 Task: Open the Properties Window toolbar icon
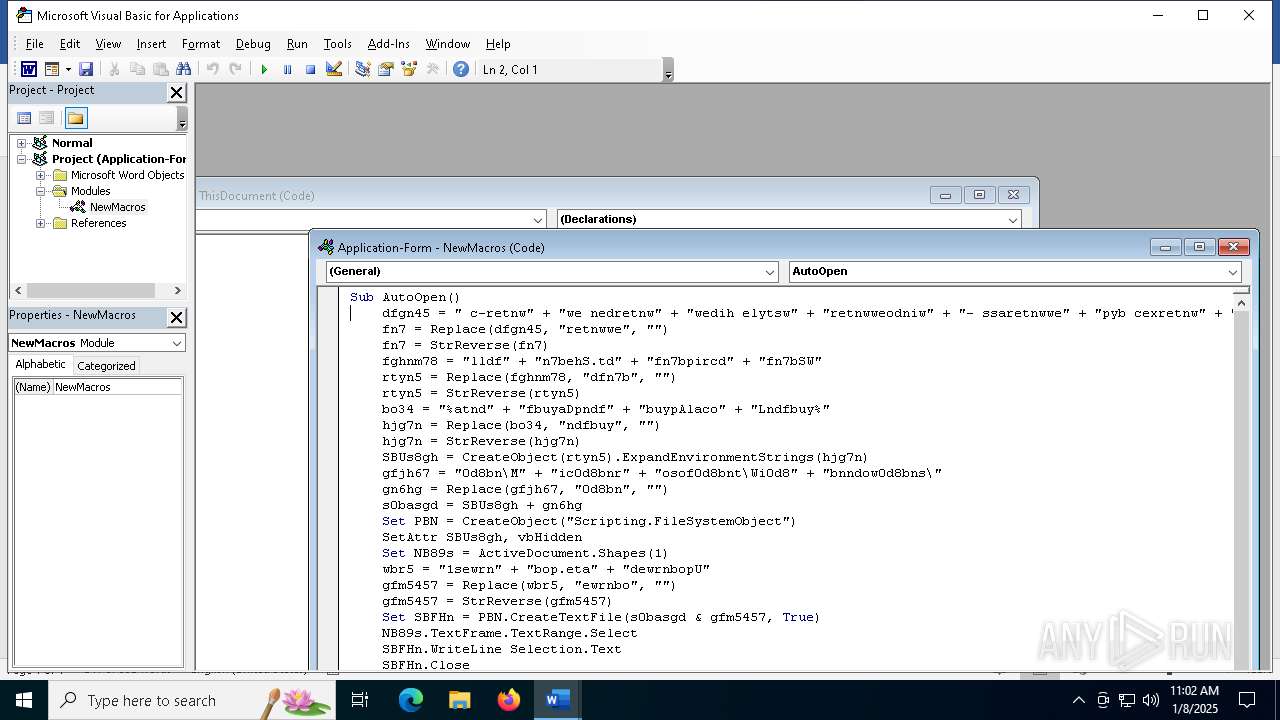(385, 69)
